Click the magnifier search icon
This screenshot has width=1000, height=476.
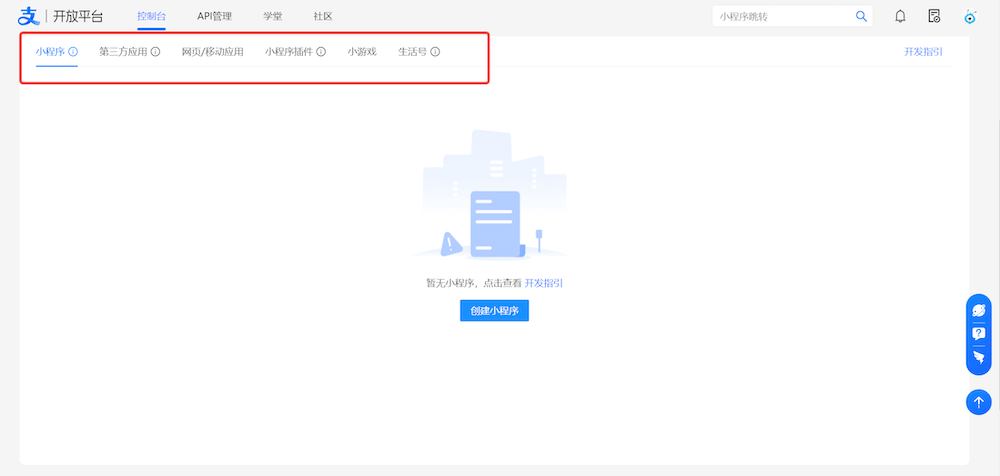[861, 16]
